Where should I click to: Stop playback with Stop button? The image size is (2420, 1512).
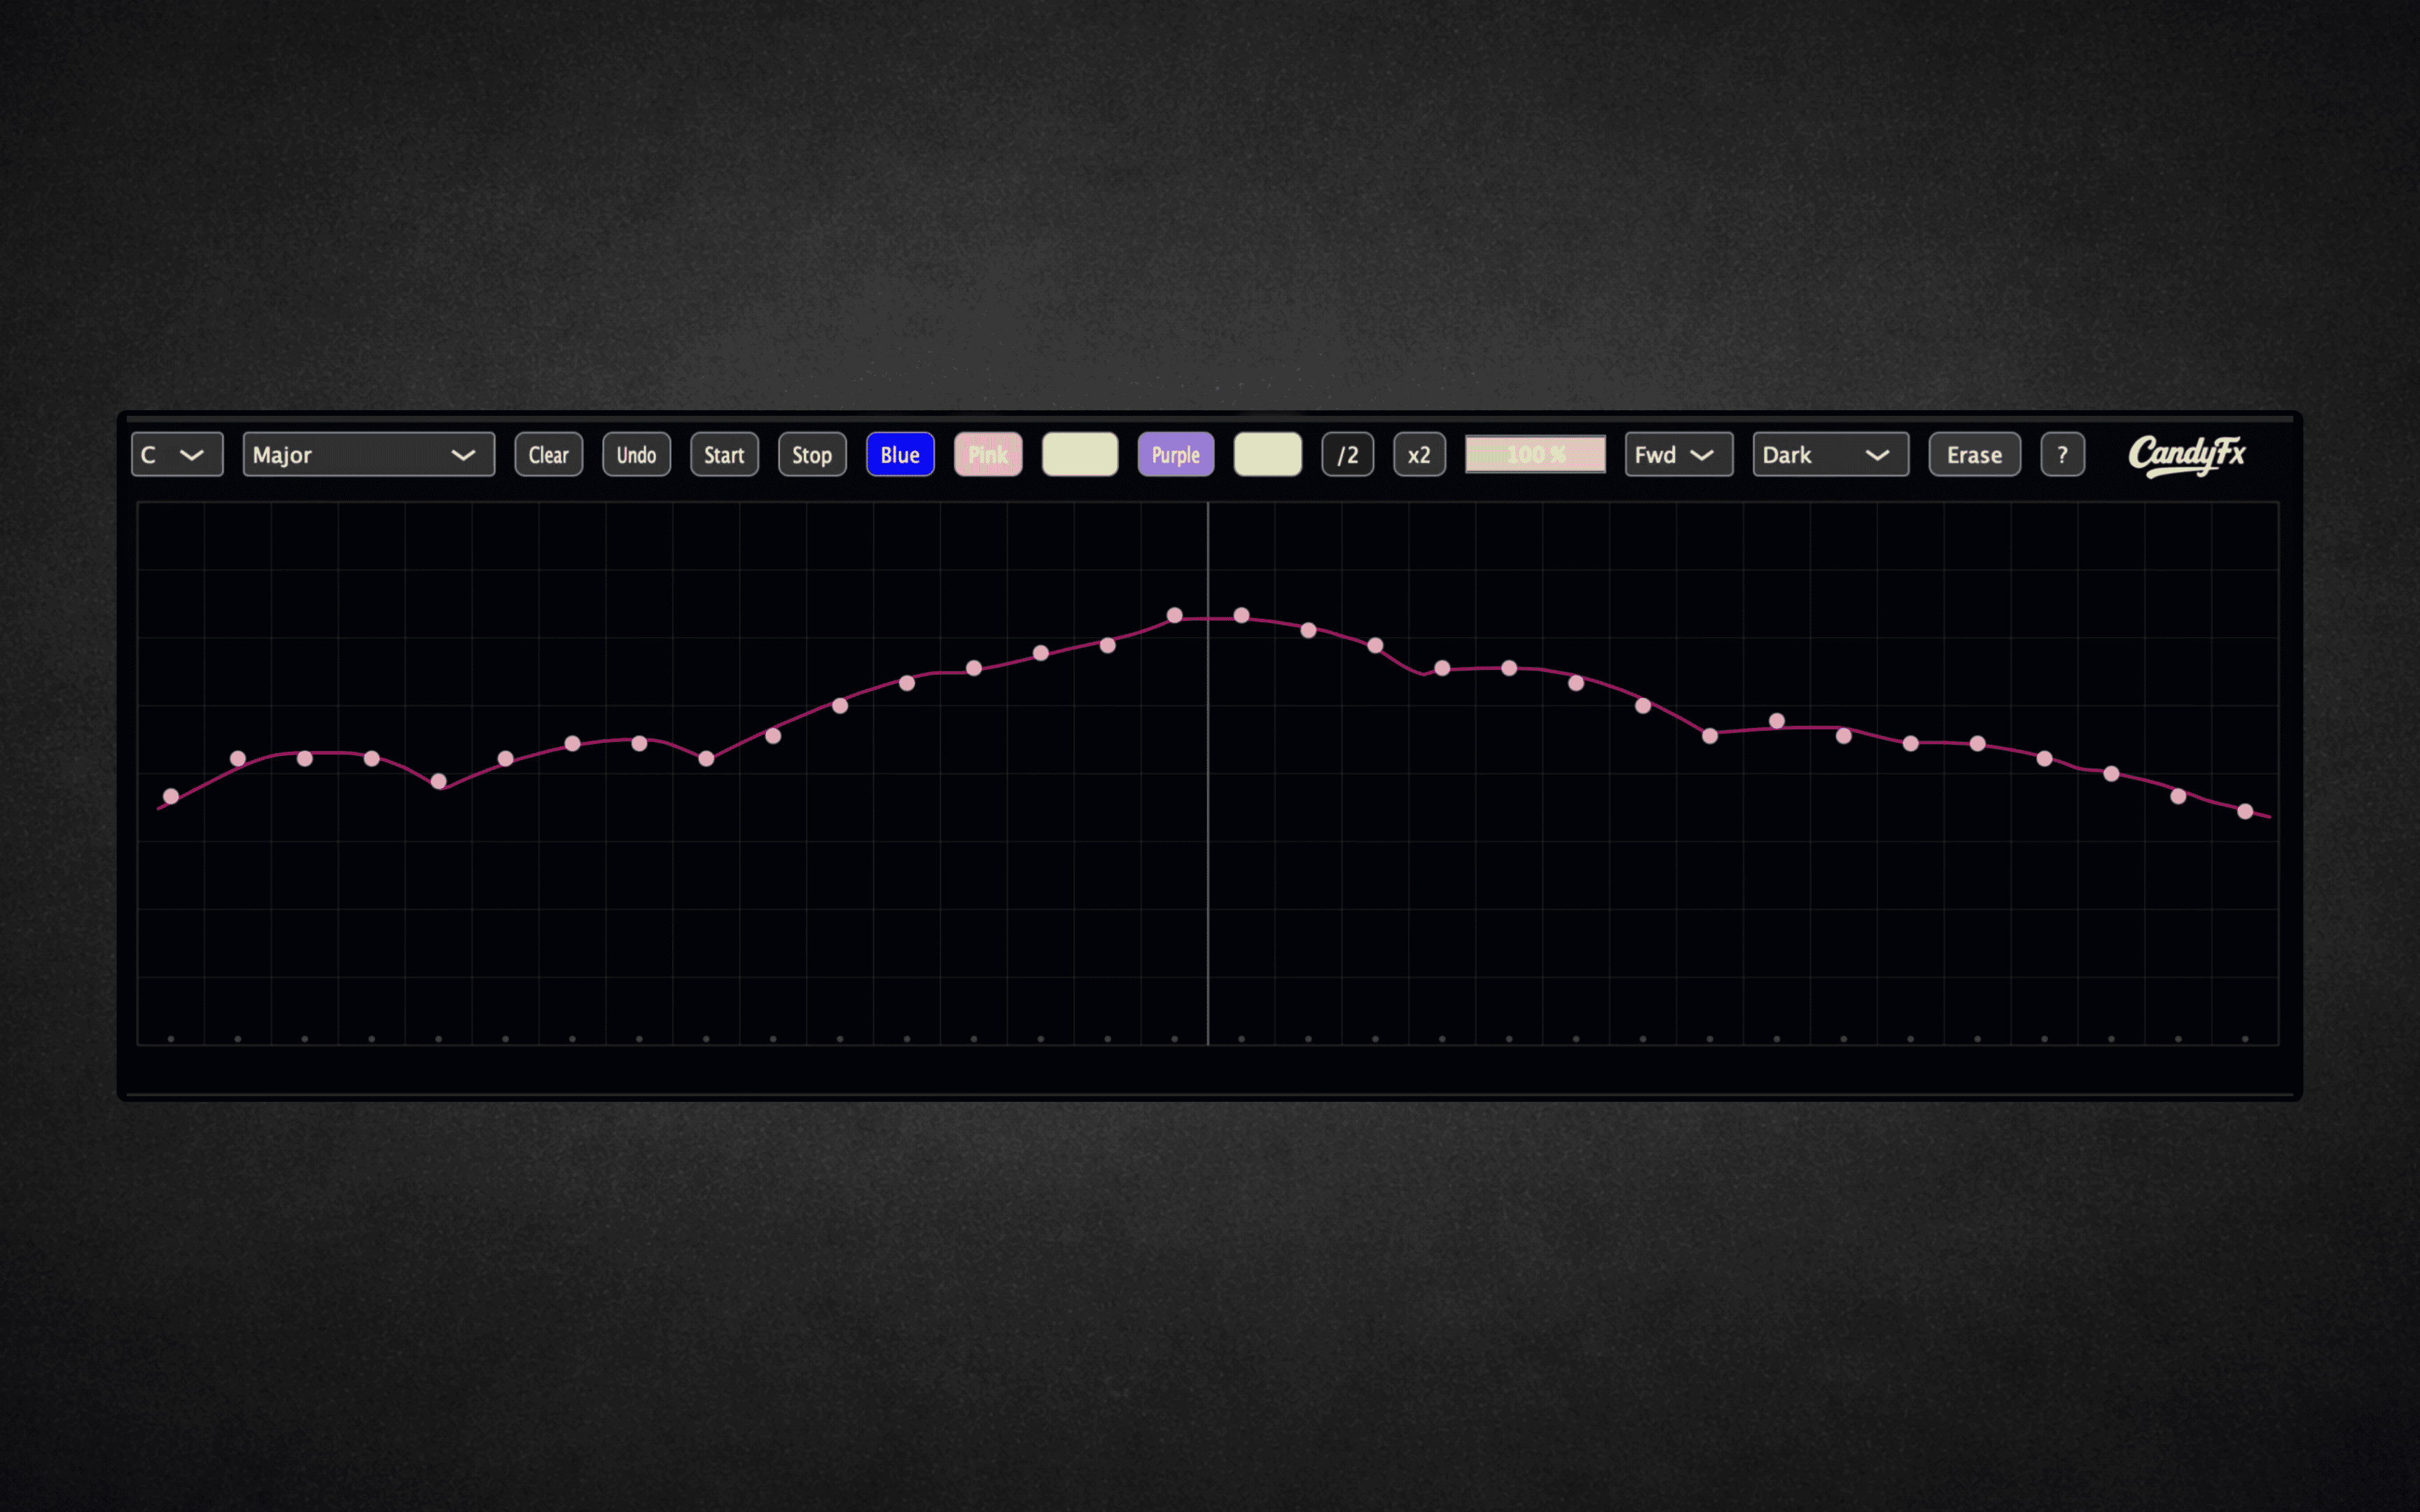812,455
